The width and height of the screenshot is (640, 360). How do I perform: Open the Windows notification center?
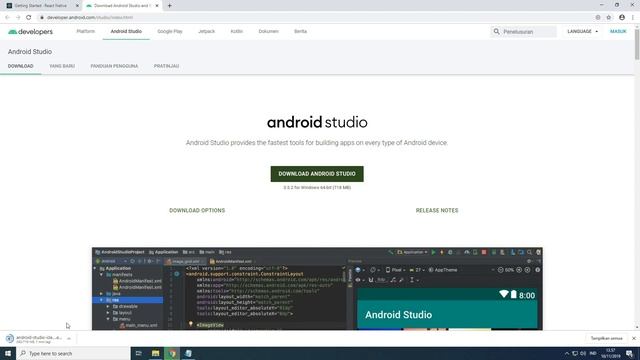click(629, 353)
